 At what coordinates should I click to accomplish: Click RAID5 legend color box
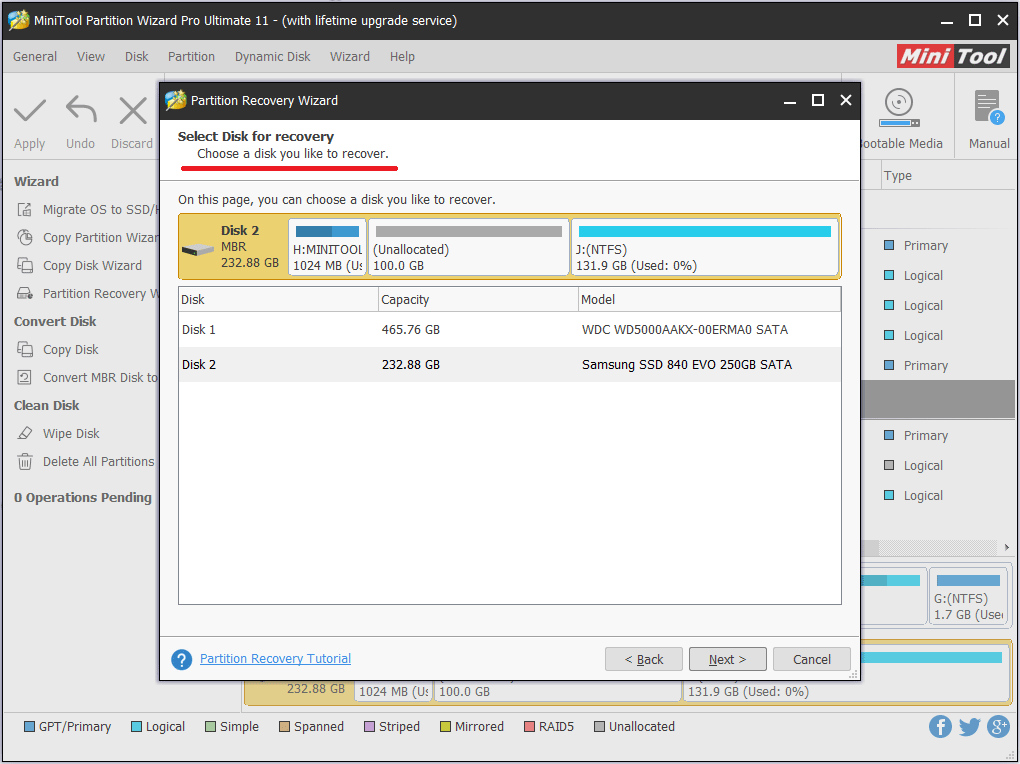pos(530,726)
